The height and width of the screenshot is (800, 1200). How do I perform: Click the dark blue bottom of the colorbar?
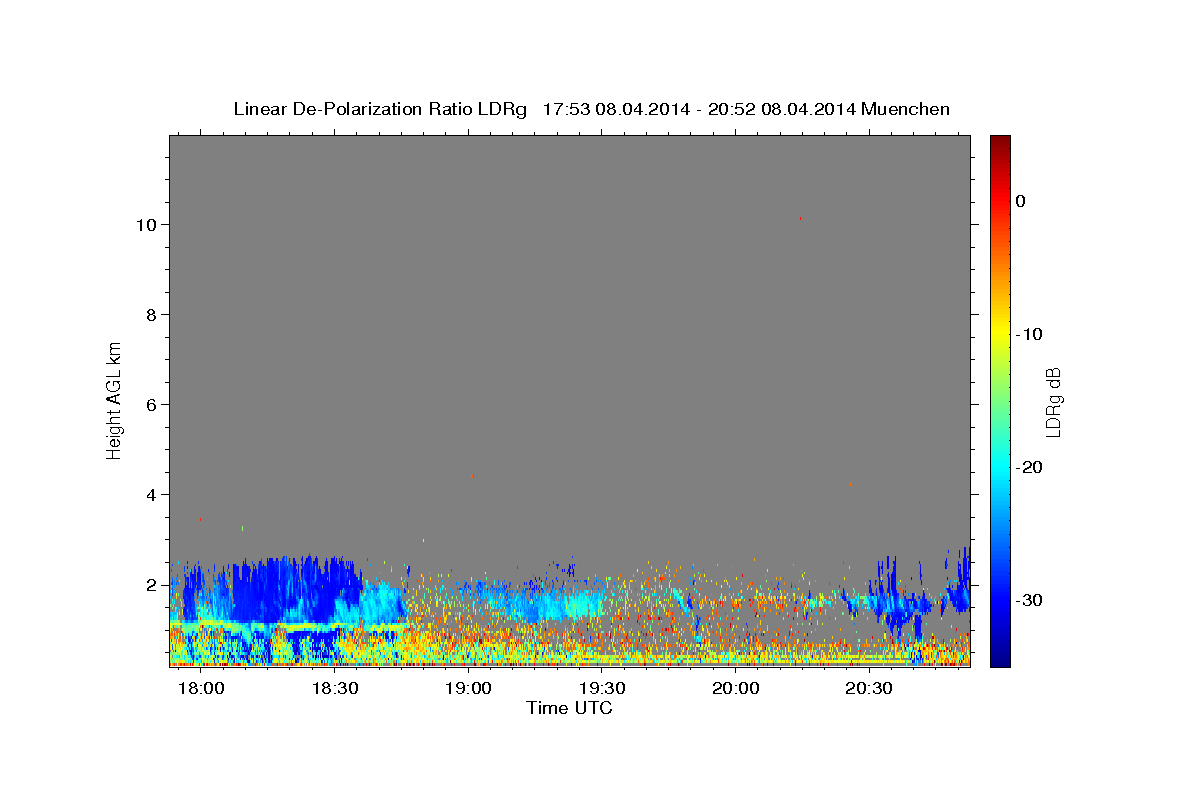point(1000,655)
